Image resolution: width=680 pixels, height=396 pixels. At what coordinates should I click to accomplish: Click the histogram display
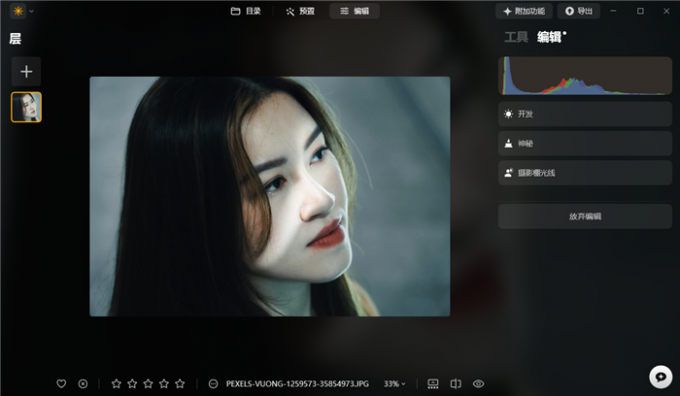point(585,76)
